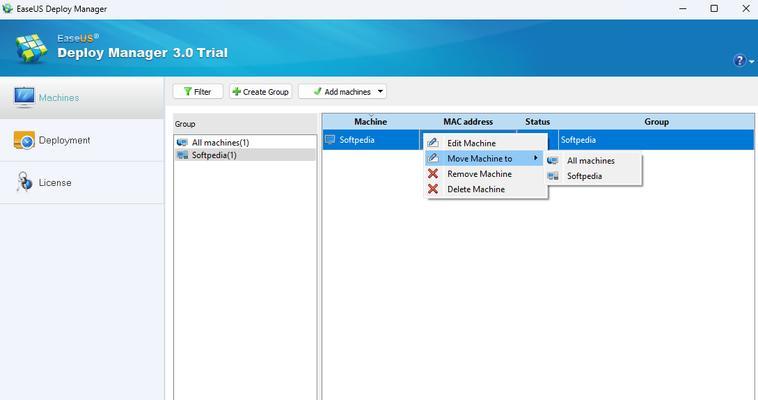Click the red X Remove Machine icon

(x=433, y=174)
